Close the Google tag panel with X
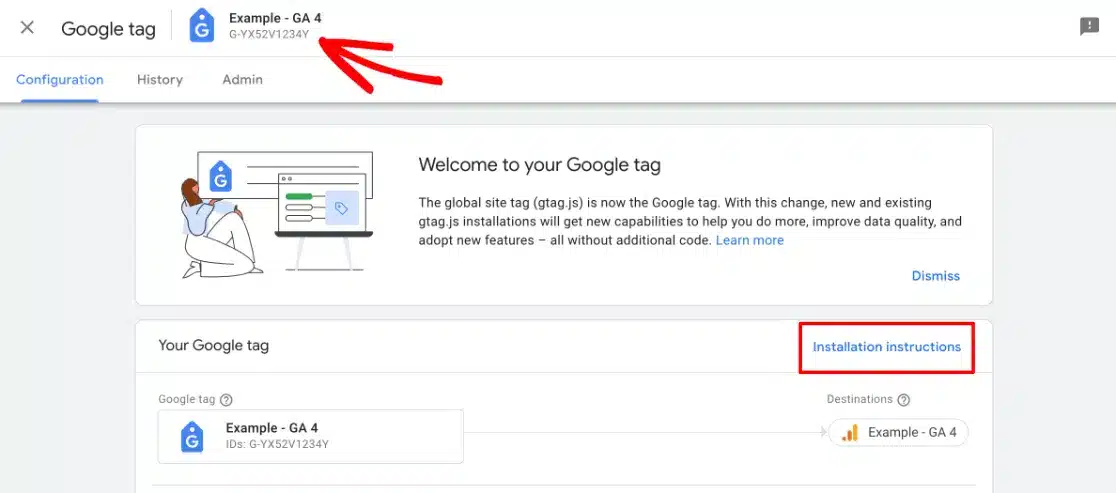Viewport: 1116px width, 493px height. pos(27,28)
